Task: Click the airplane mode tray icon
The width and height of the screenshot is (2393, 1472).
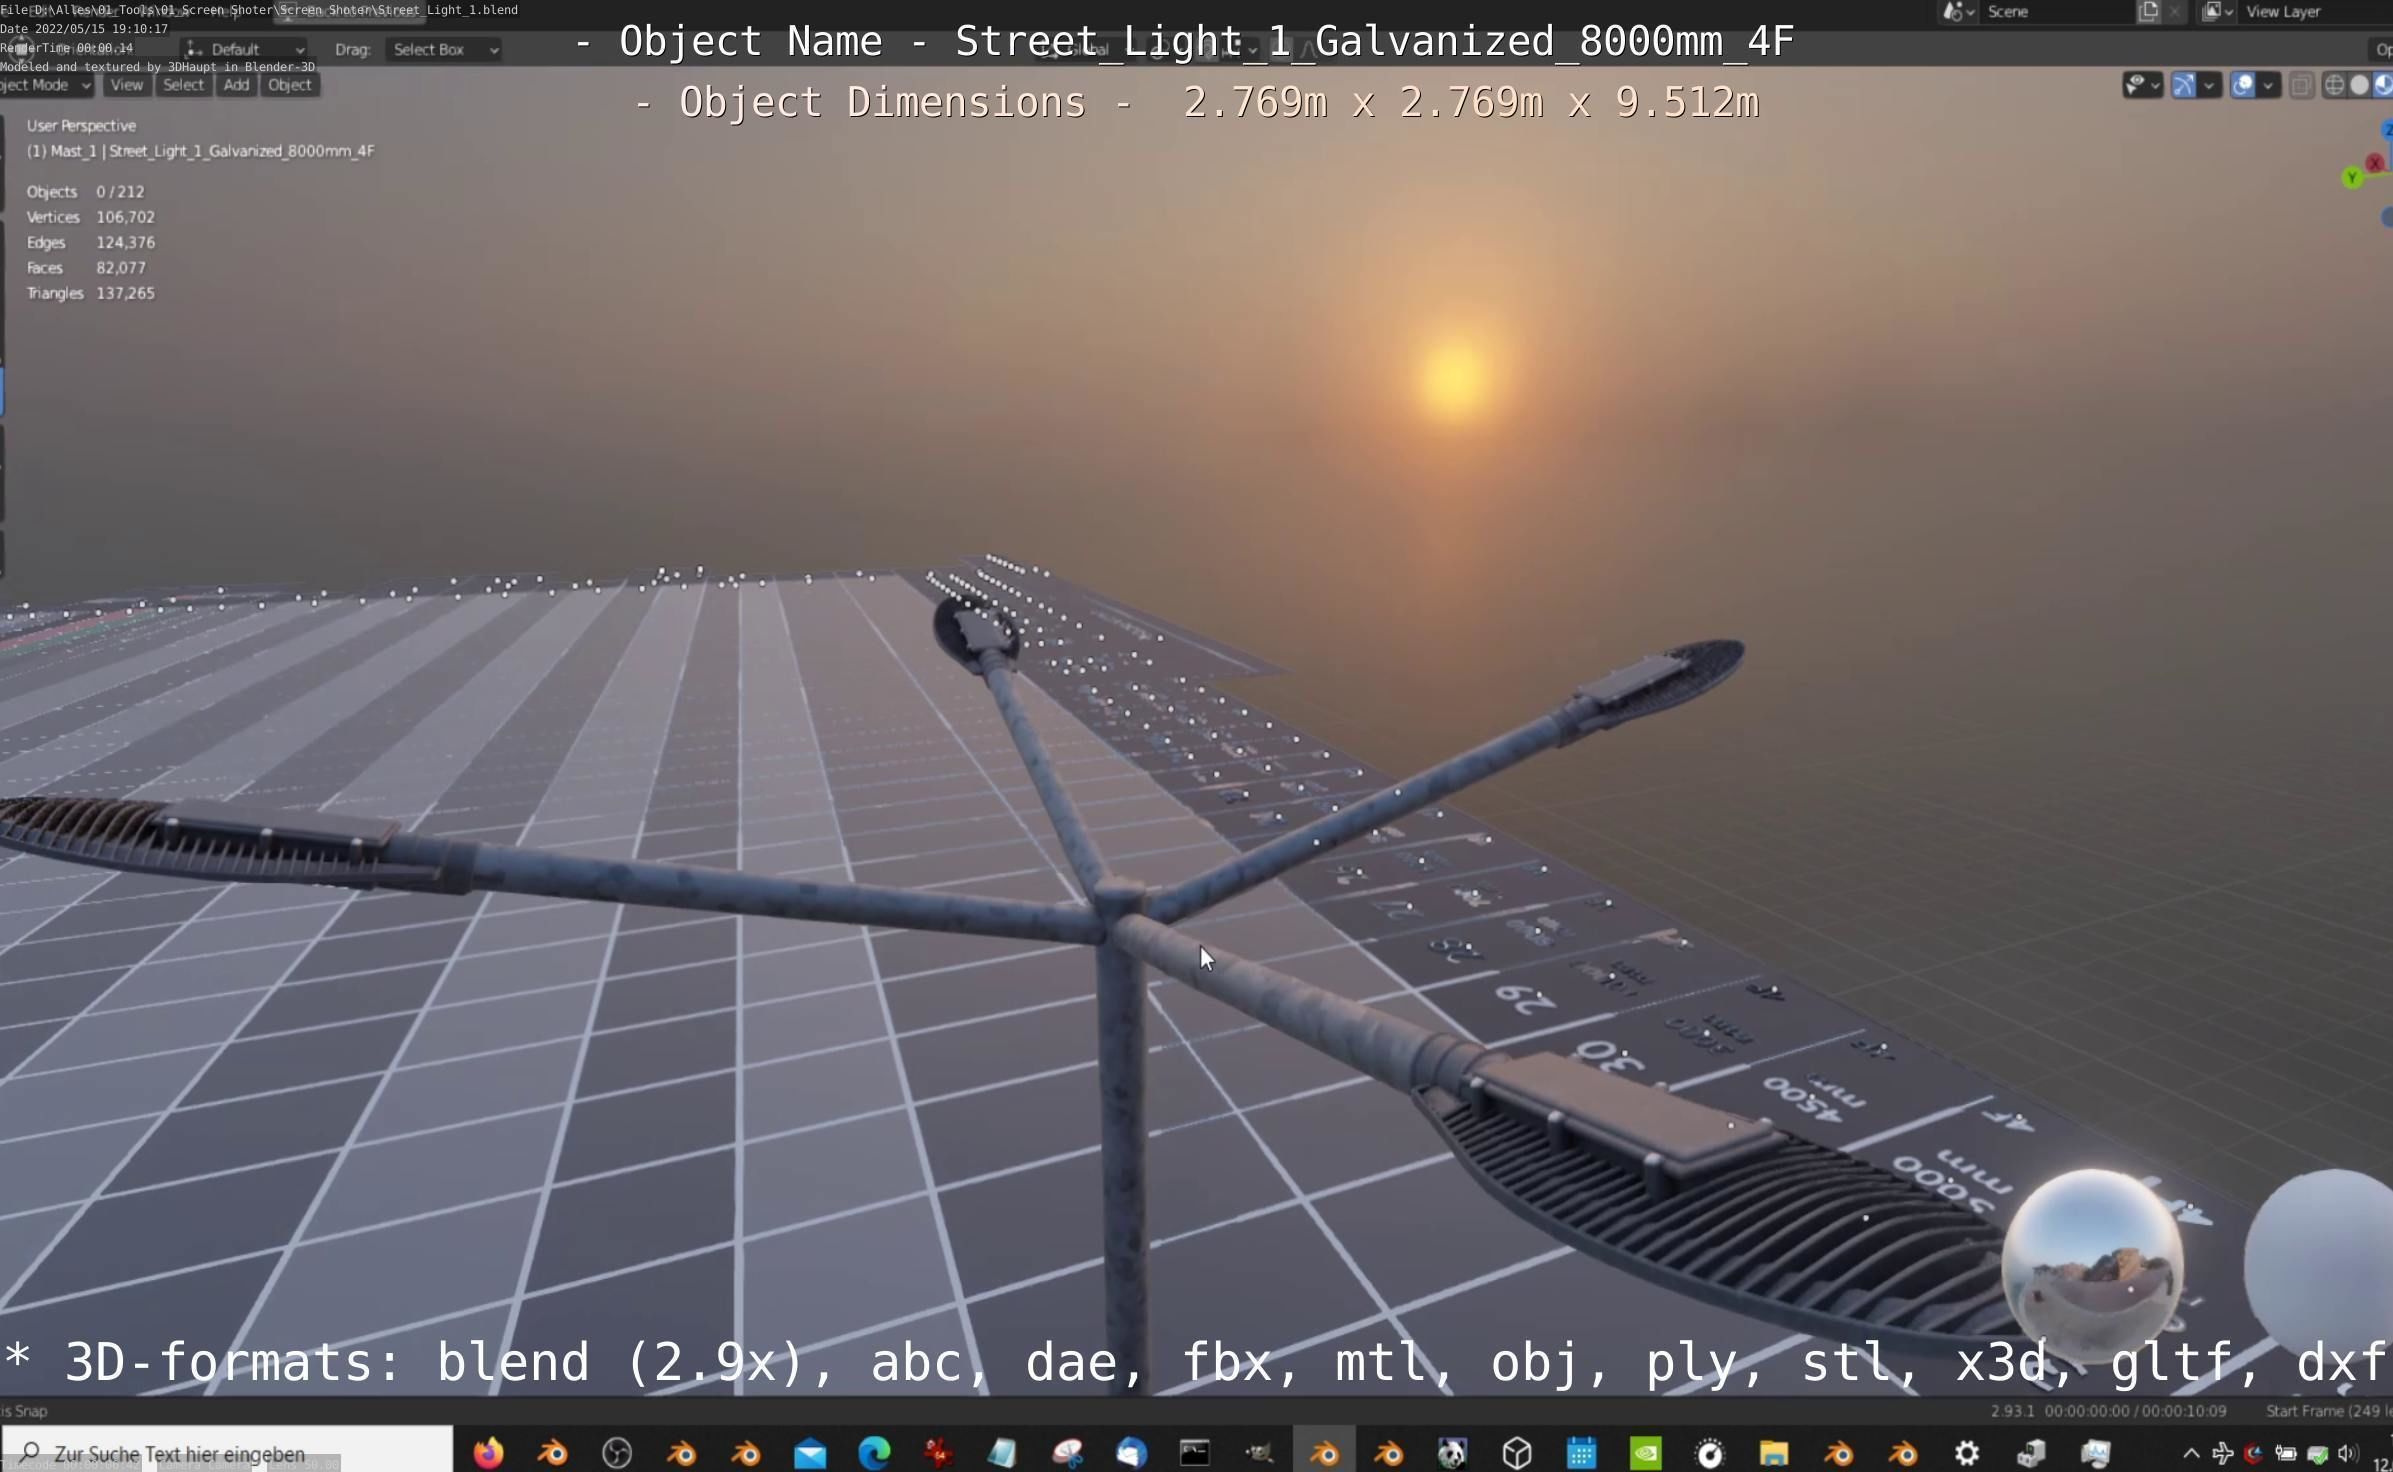Action: coord(2222,1453)
